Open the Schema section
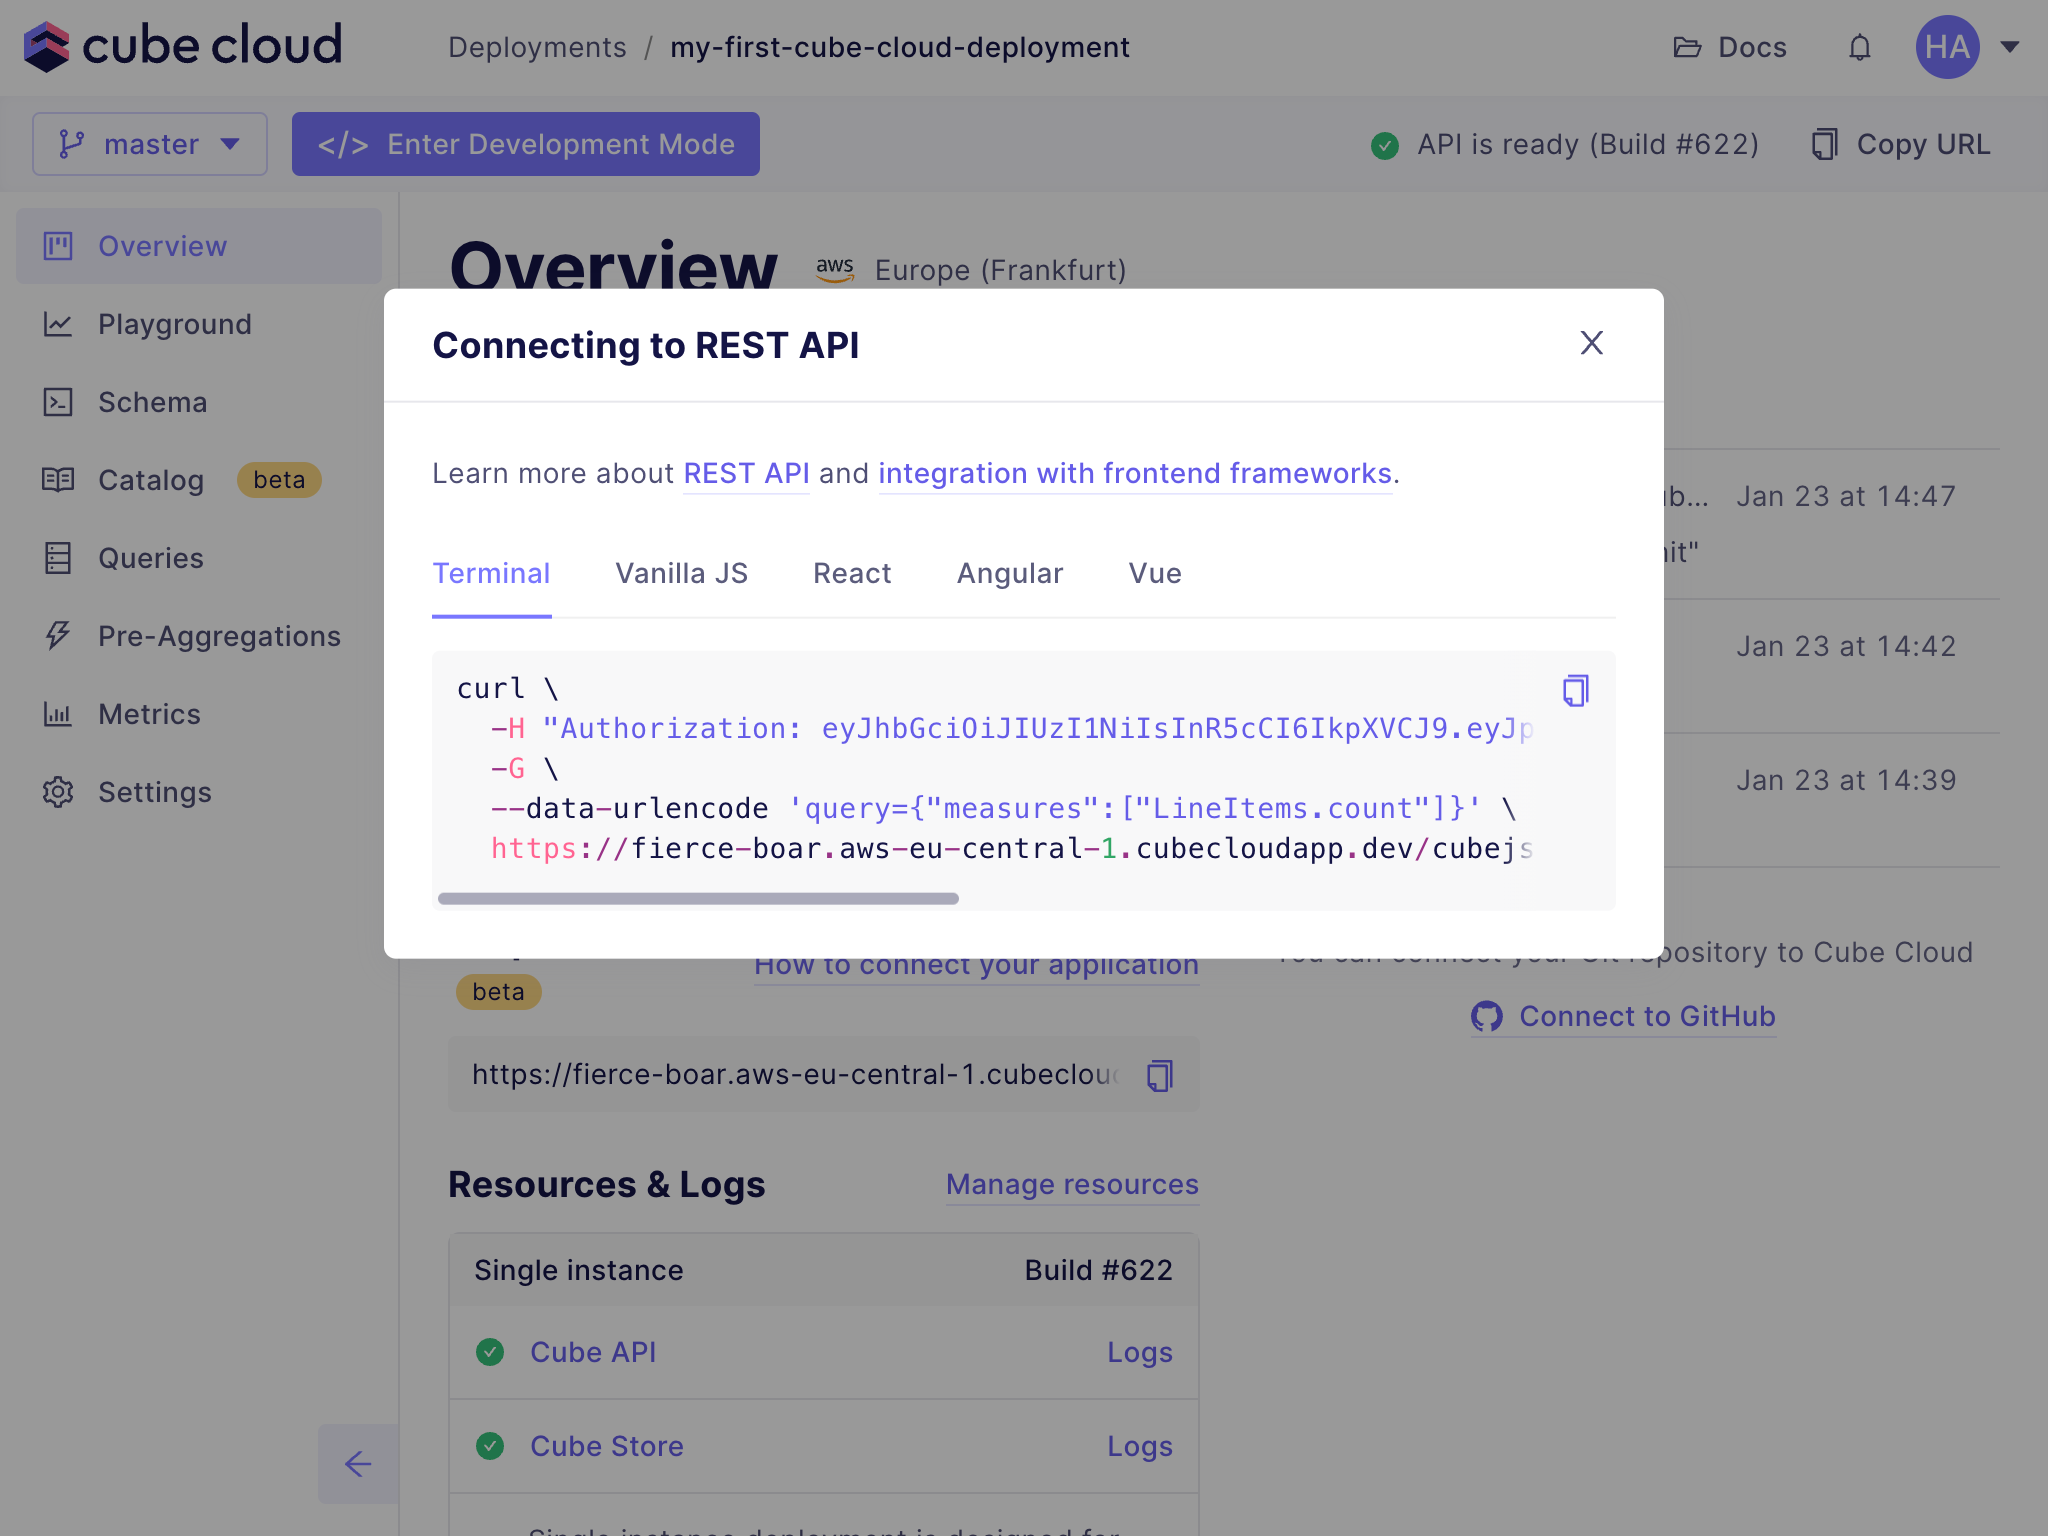 click(152, 402)
